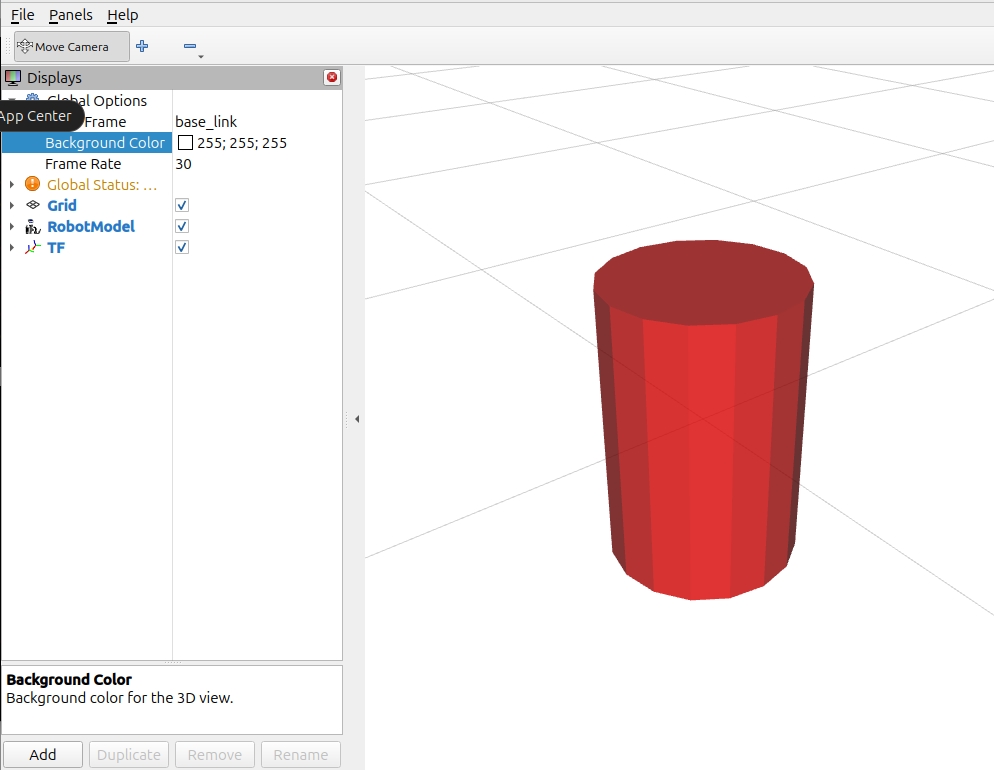This screenshot has width=994, height=770.
Task: Click the white Background Color swatch
Action: [185, 143]
